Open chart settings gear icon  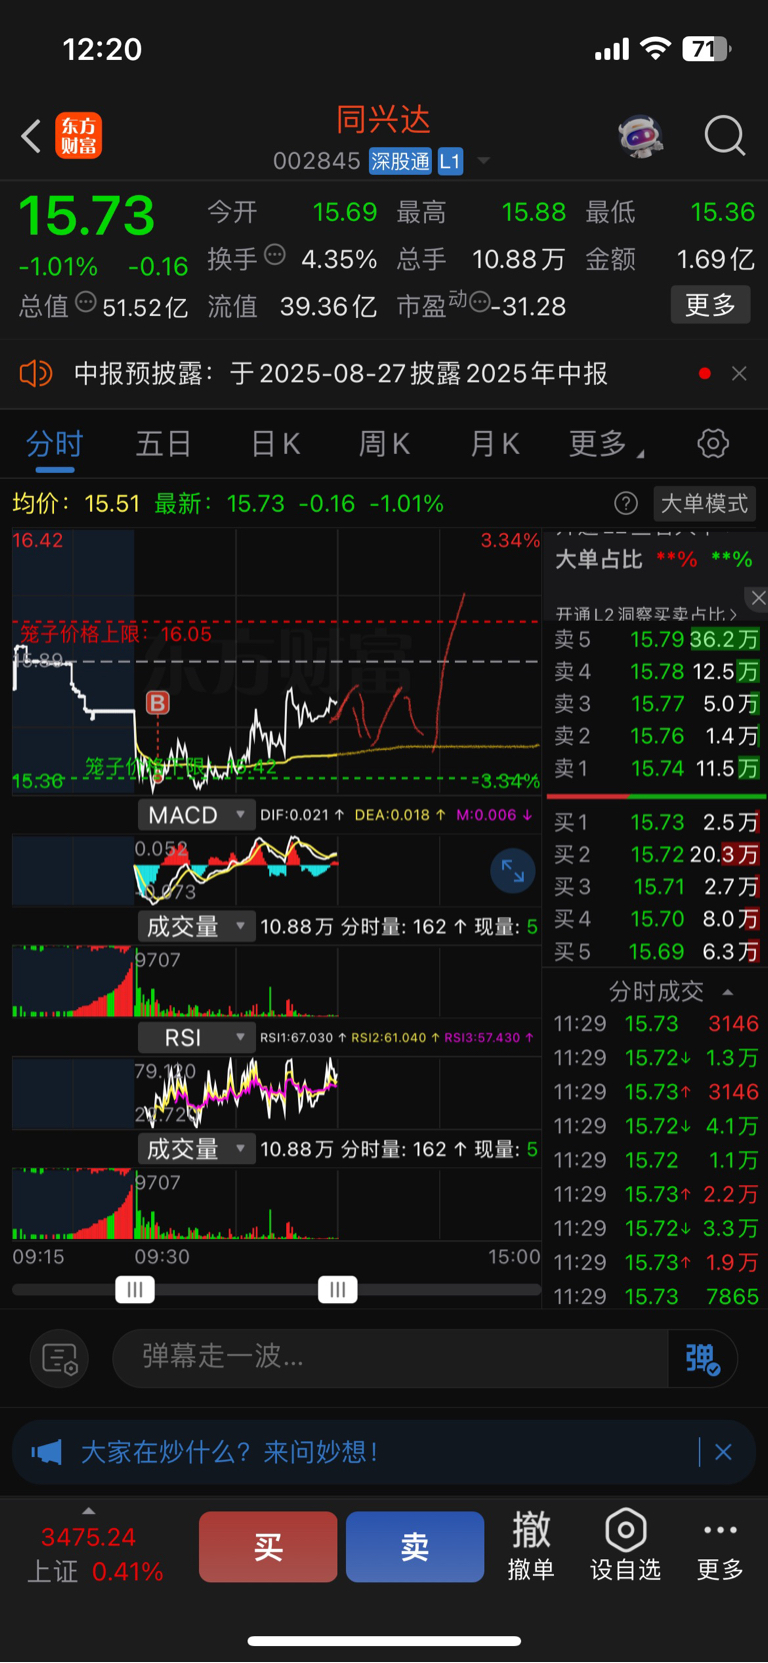tap(713, 443)
